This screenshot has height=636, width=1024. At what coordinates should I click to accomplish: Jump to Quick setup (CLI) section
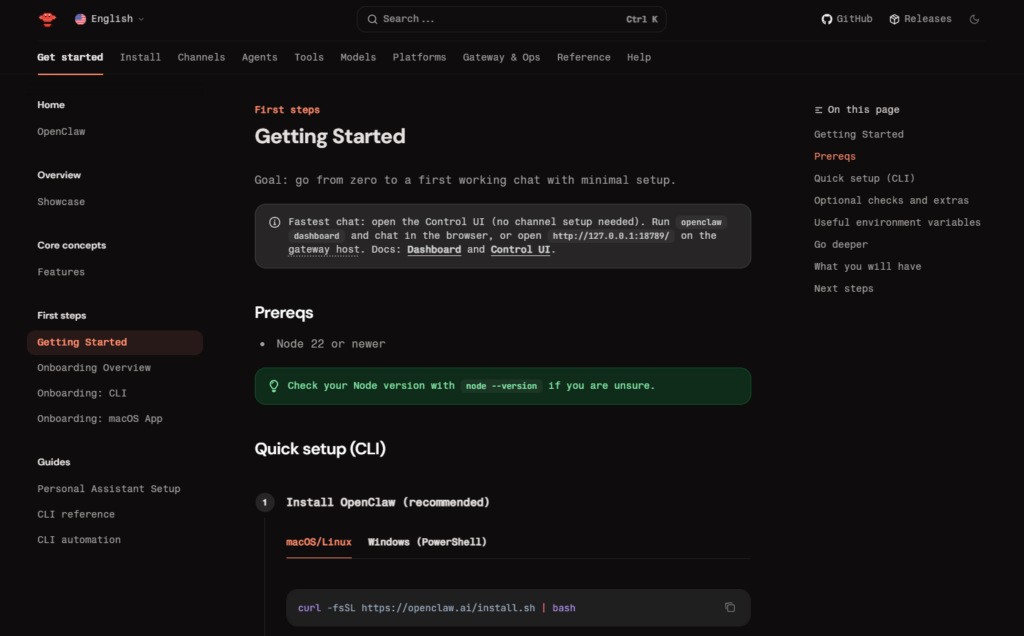coord(864,178)
